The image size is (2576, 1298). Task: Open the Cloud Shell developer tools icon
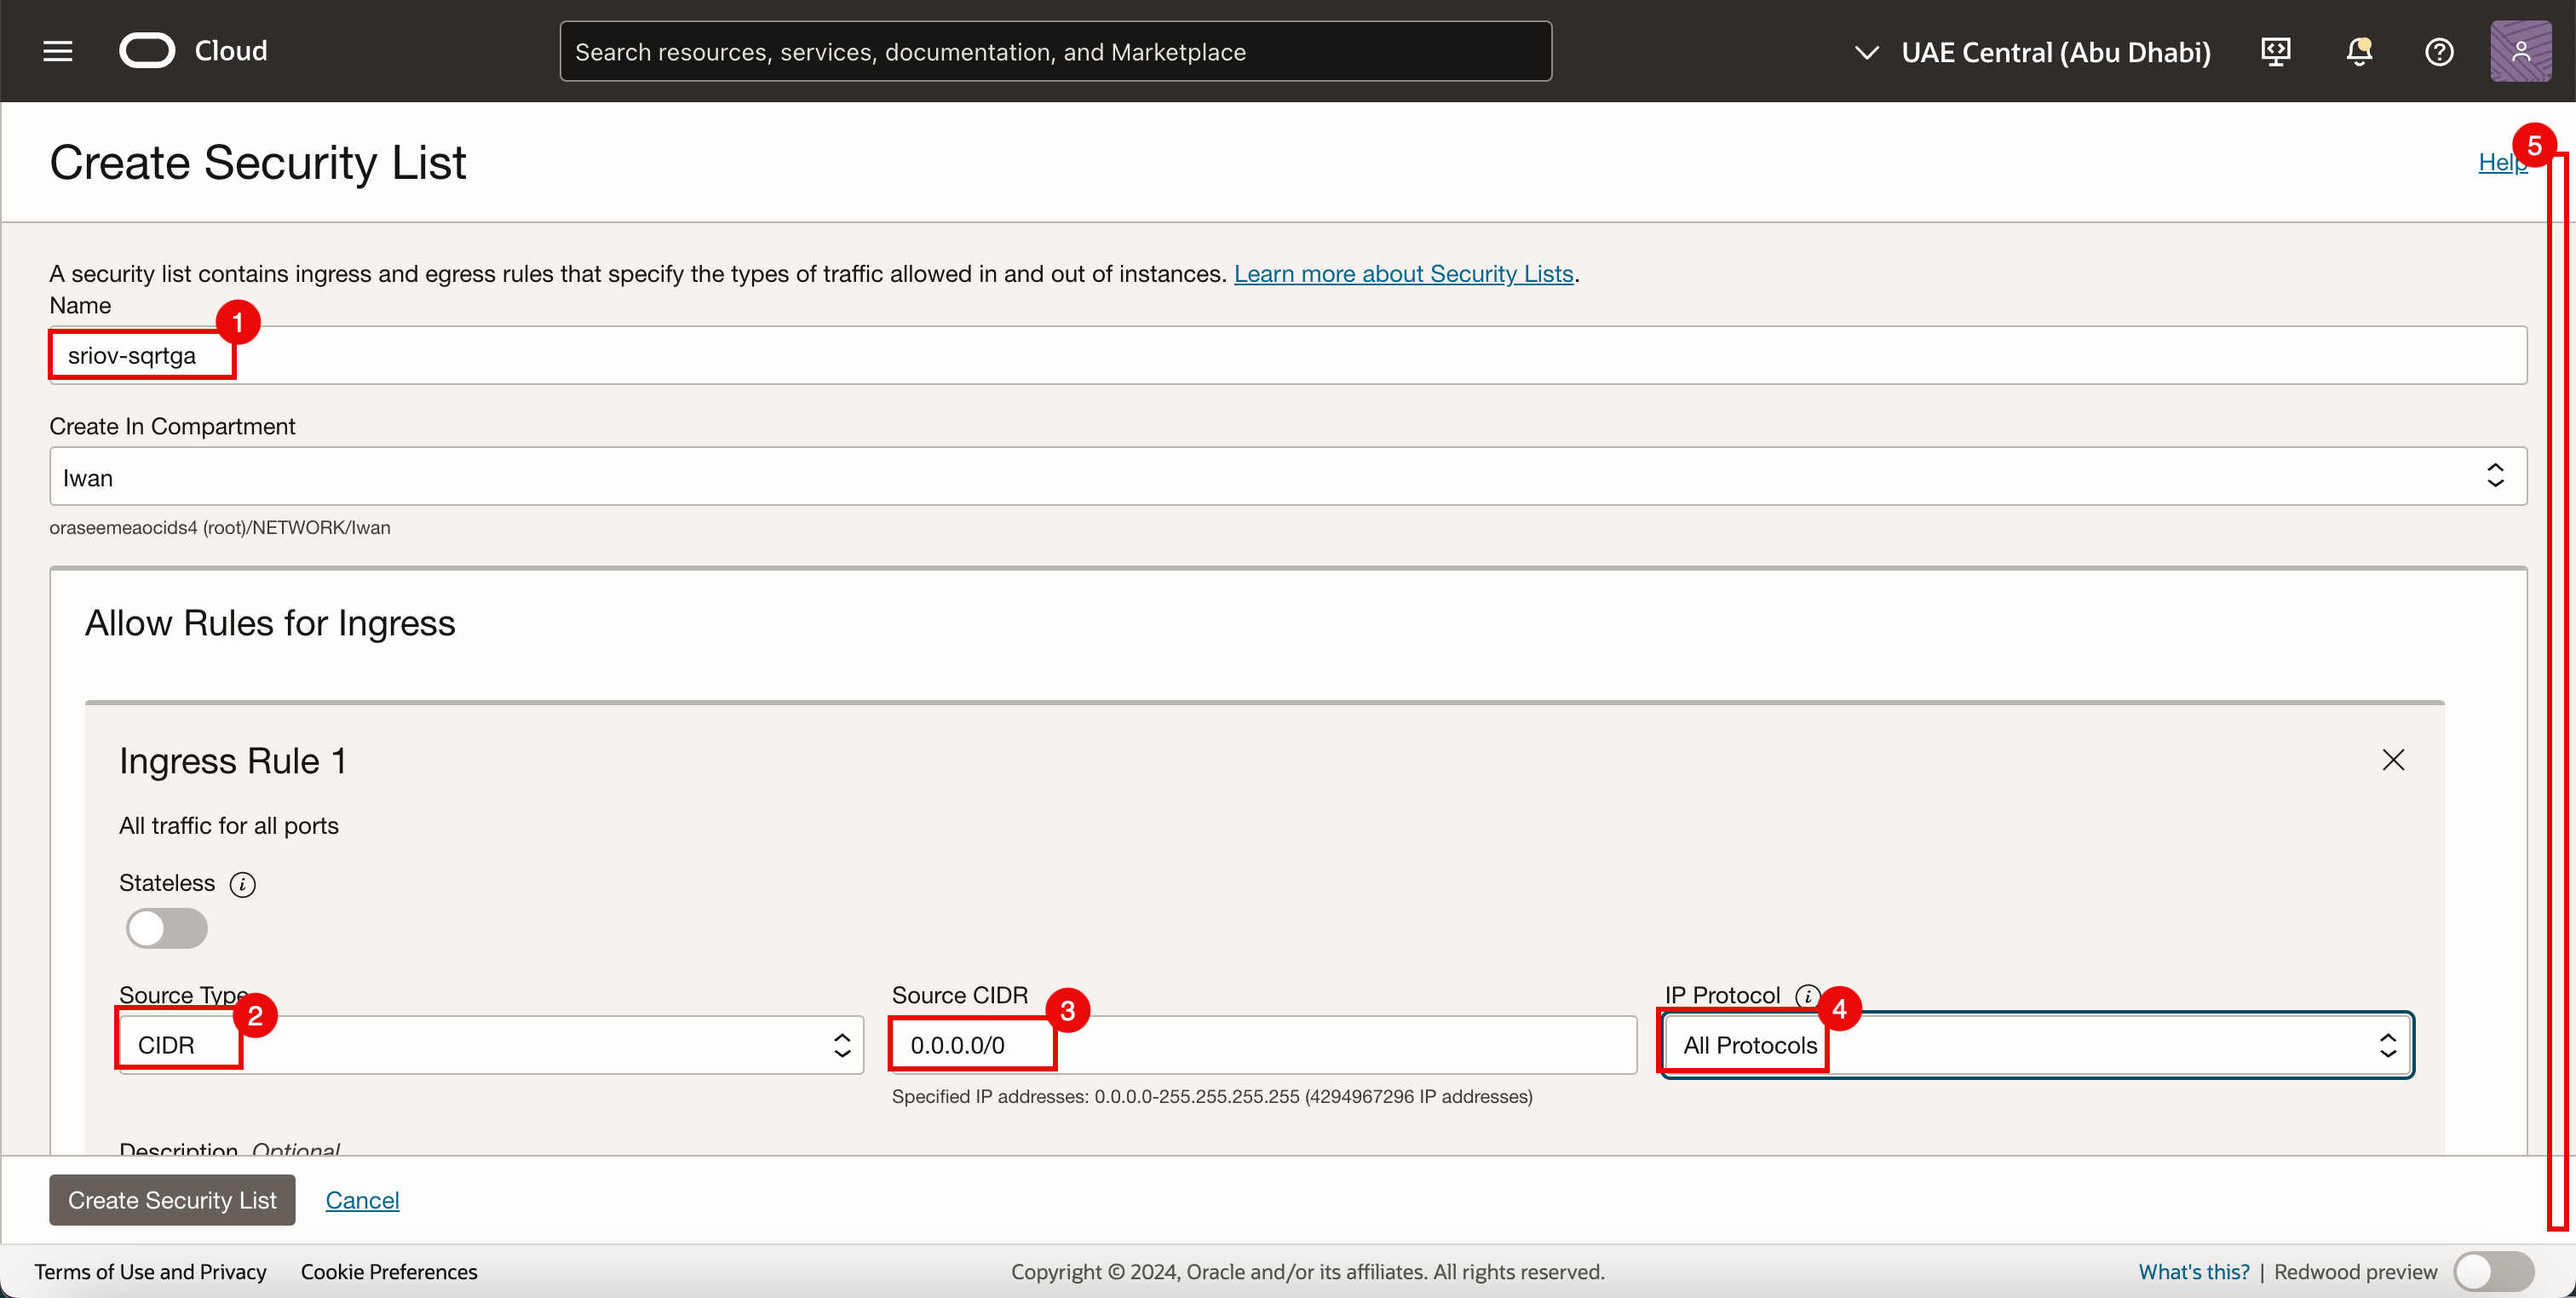pyautogui.click(x=2276, y=51)
